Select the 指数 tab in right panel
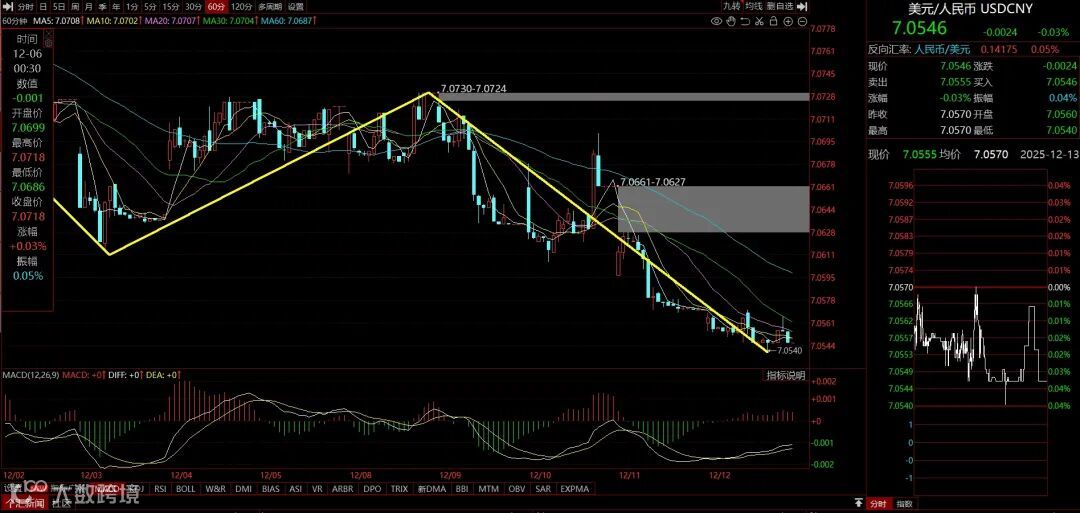1080x513 pixels. pos(904,504)
